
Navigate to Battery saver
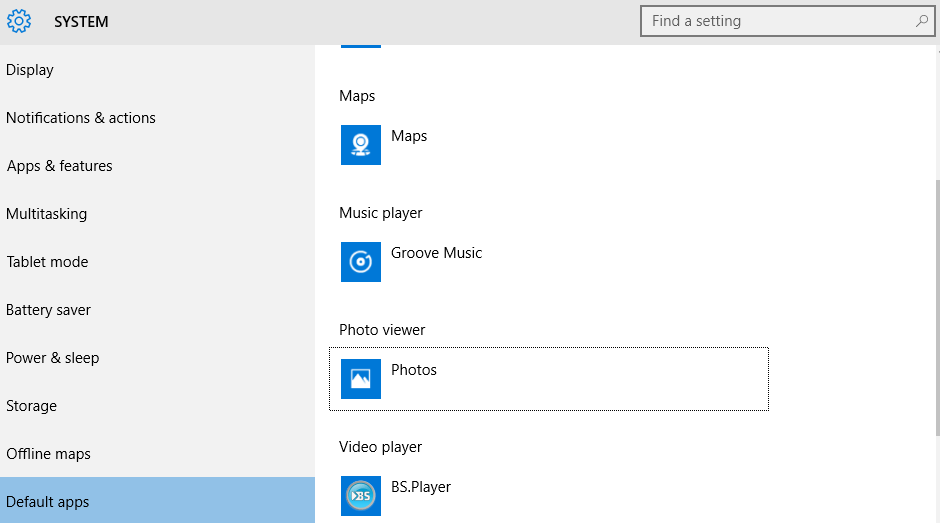pos(49,310)
